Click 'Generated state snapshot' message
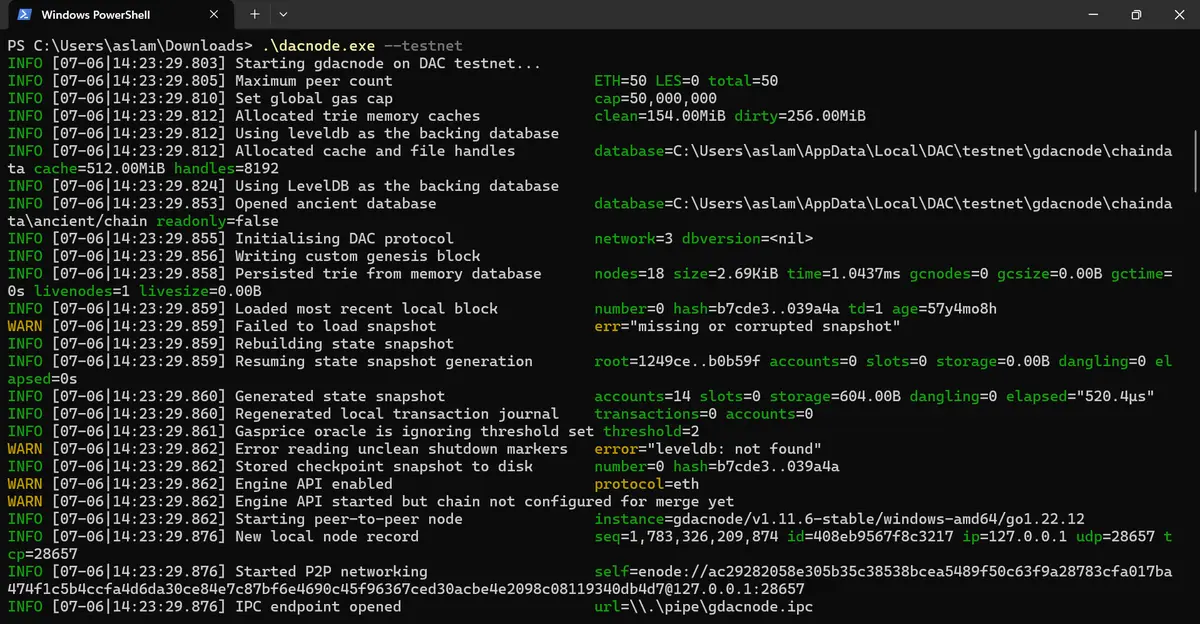The height and width of the screenshot is (624, 1200). pos(340,396)
